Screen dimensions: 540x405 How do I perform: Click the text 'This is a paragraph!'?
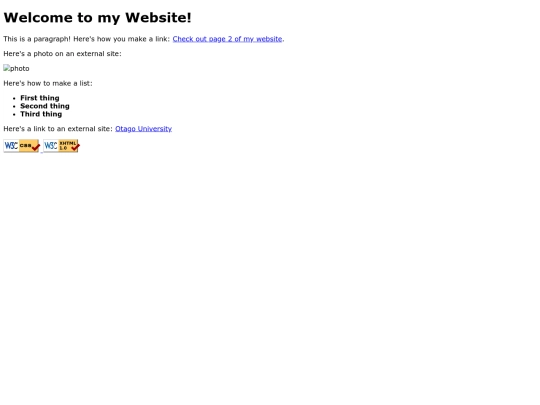[37, 39]
